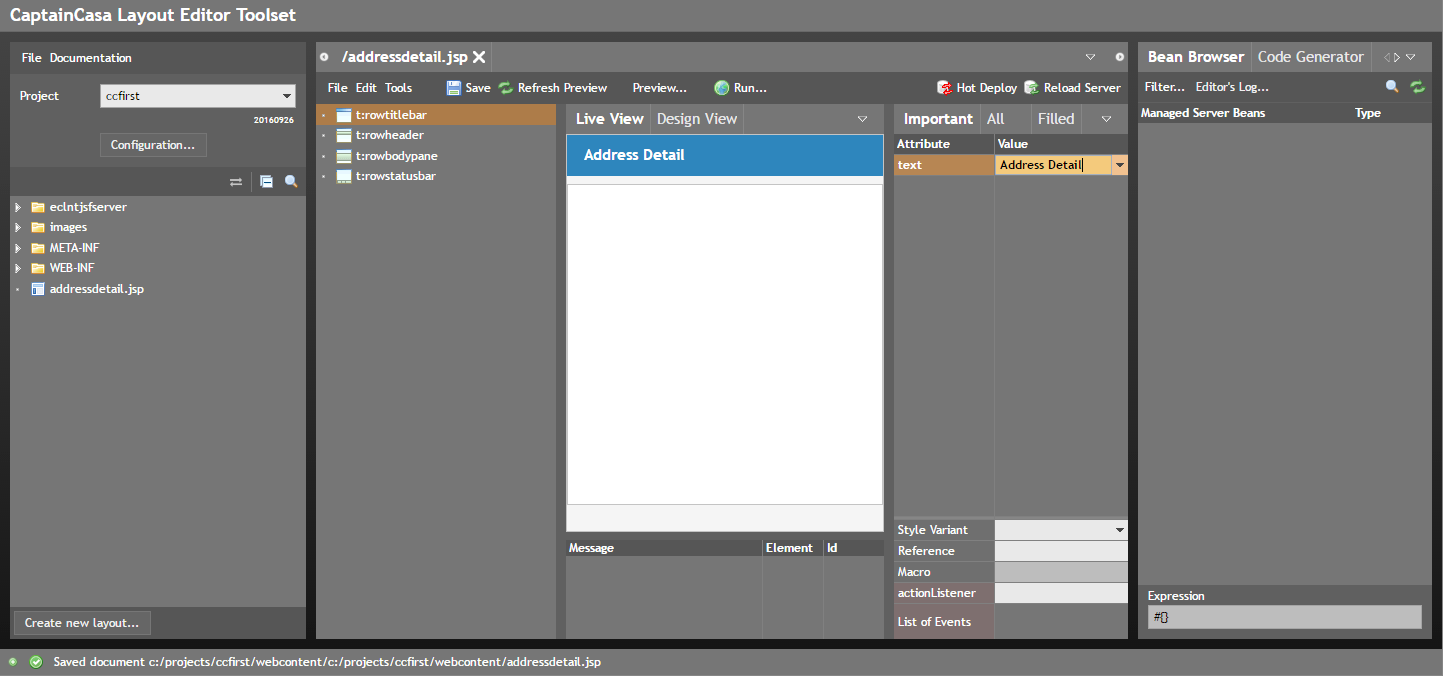Open the Style Variant dropdown
The image size is (1443, 676).
tap(1119, 530)
